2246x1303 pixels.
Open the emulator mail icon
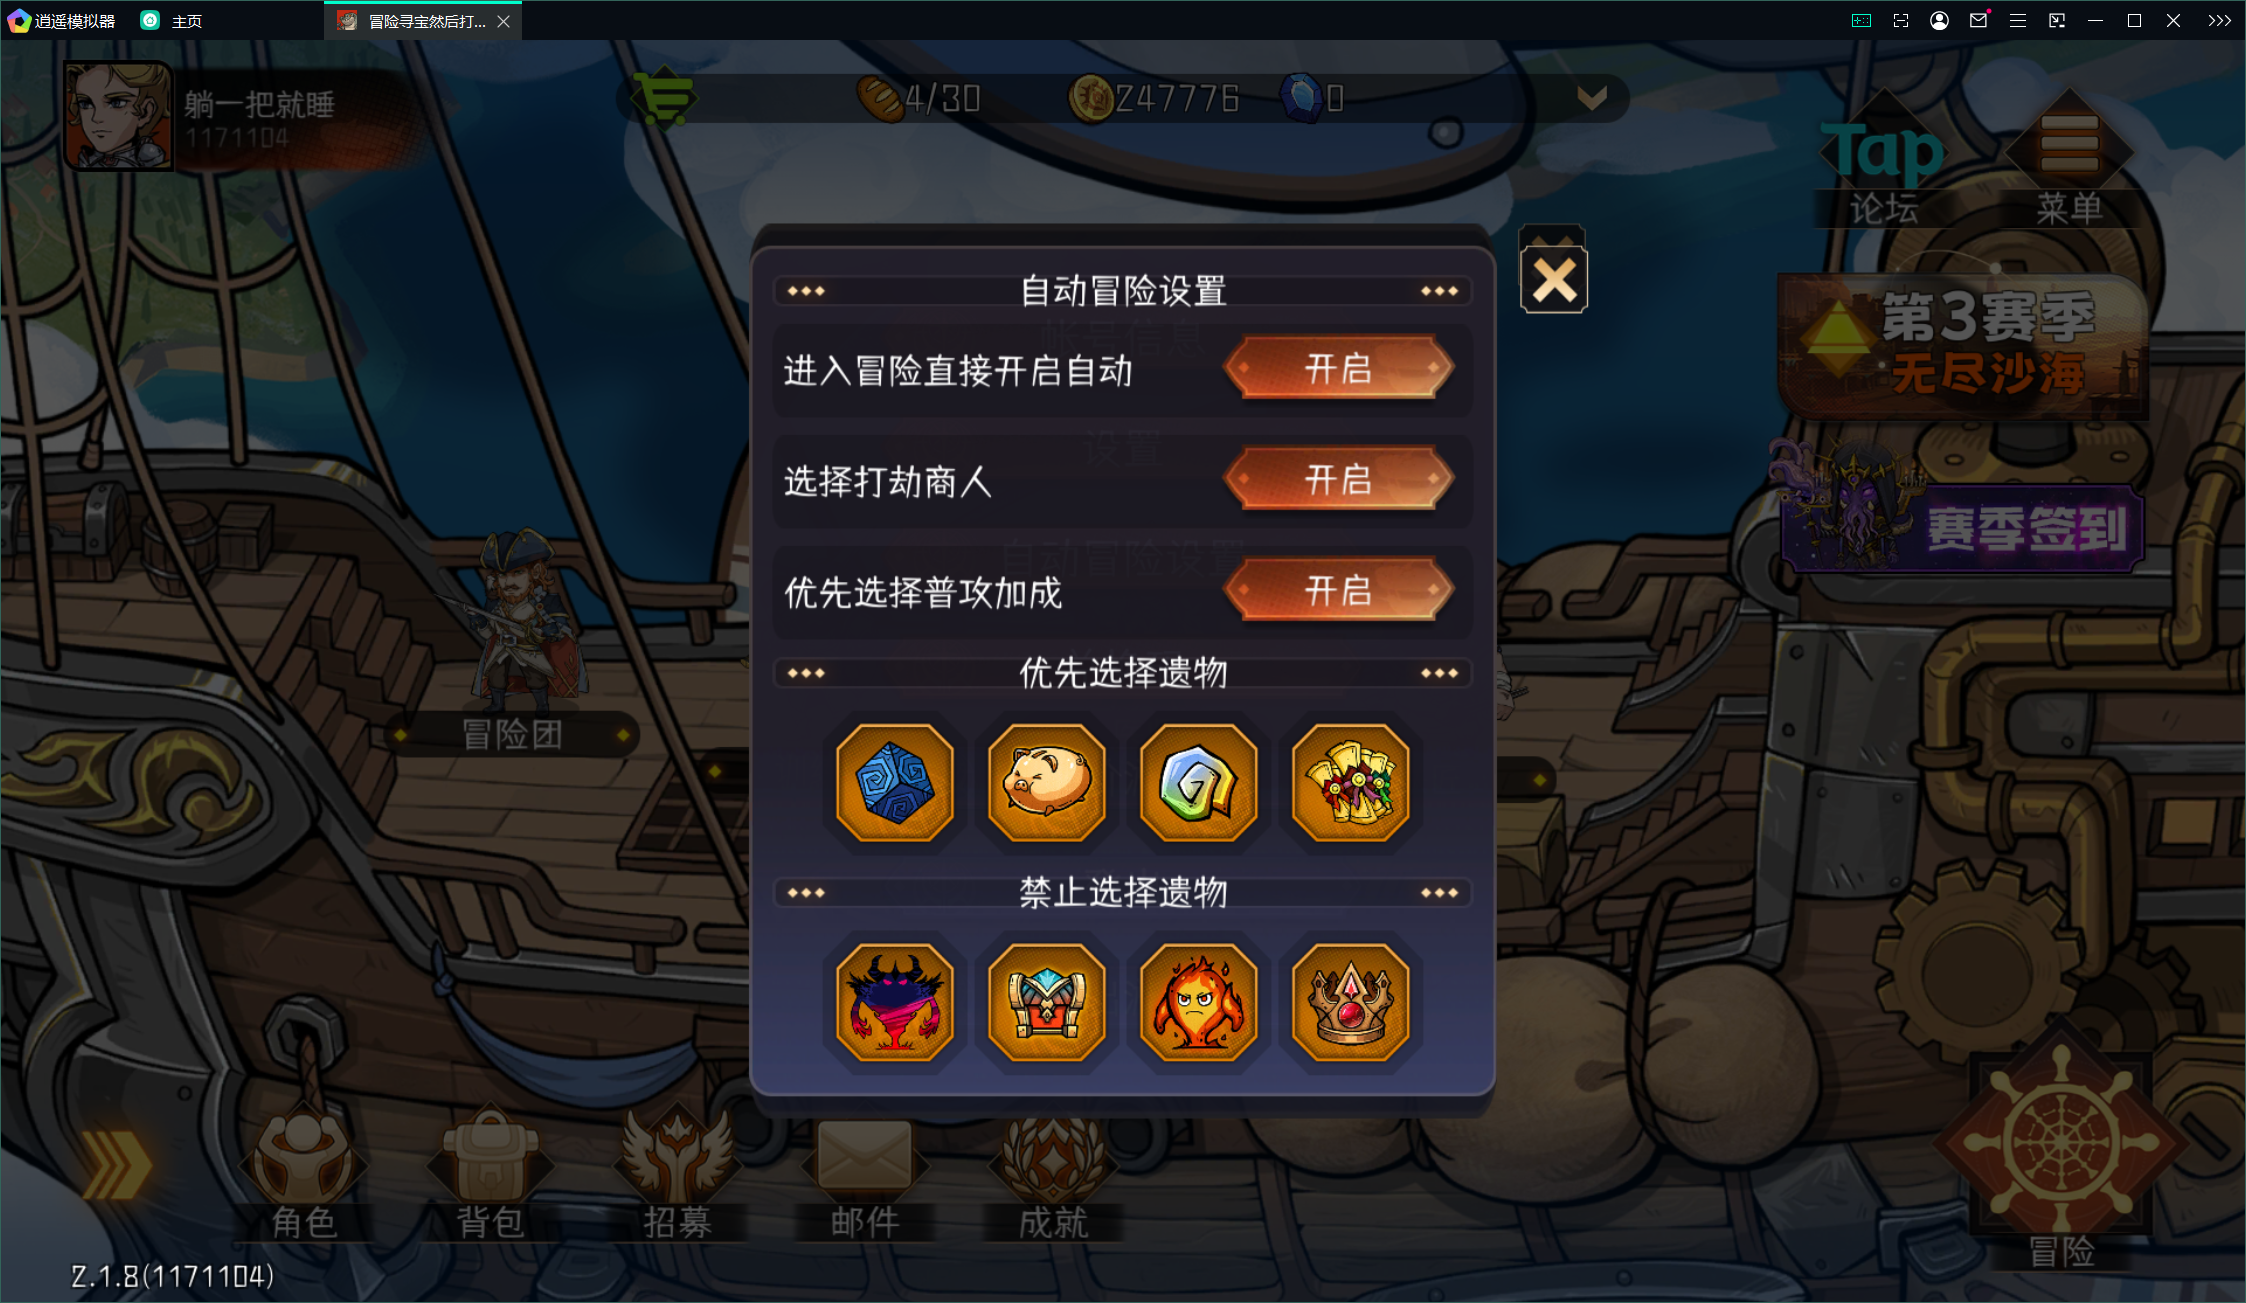1978,20
